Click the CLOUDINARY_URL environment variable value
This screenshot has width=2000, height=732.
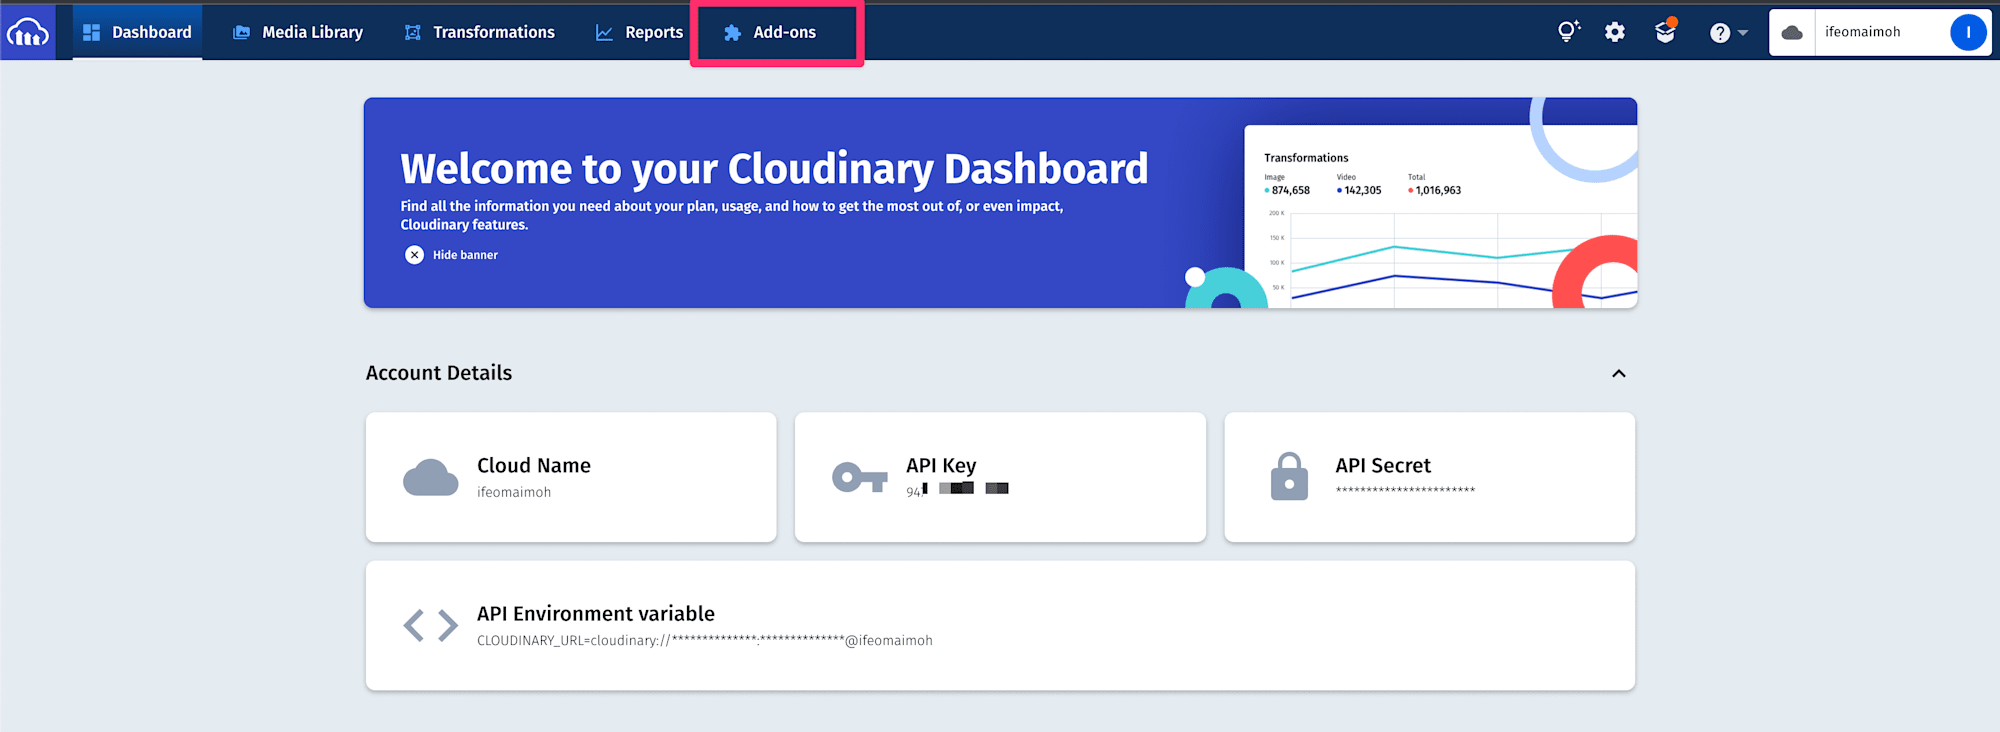tap(705, 640)
